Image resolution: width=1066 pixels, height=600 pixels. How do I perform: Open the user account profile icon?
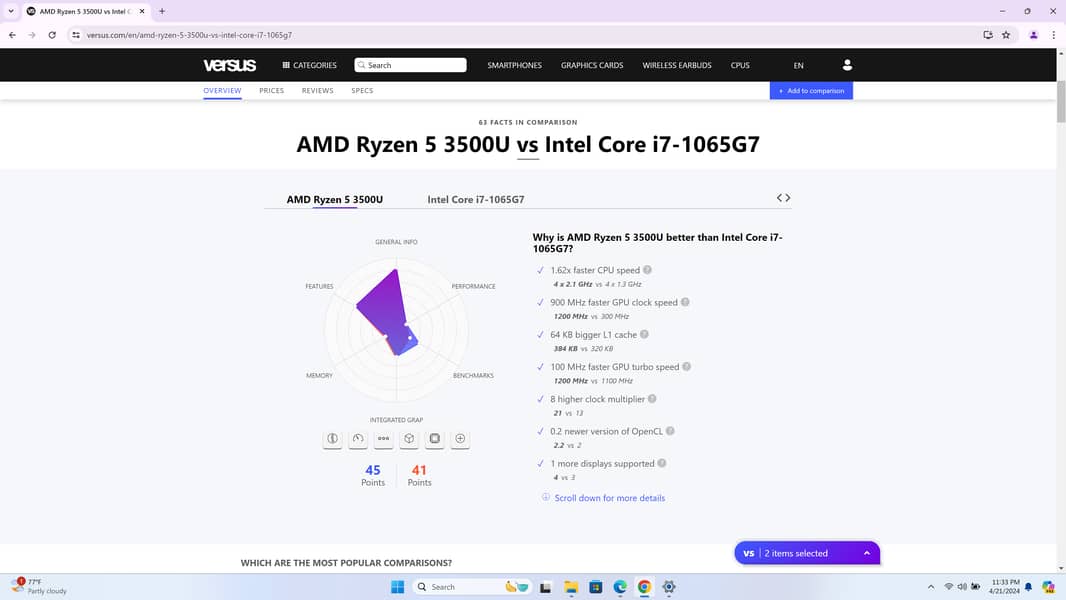click(847, 65)
